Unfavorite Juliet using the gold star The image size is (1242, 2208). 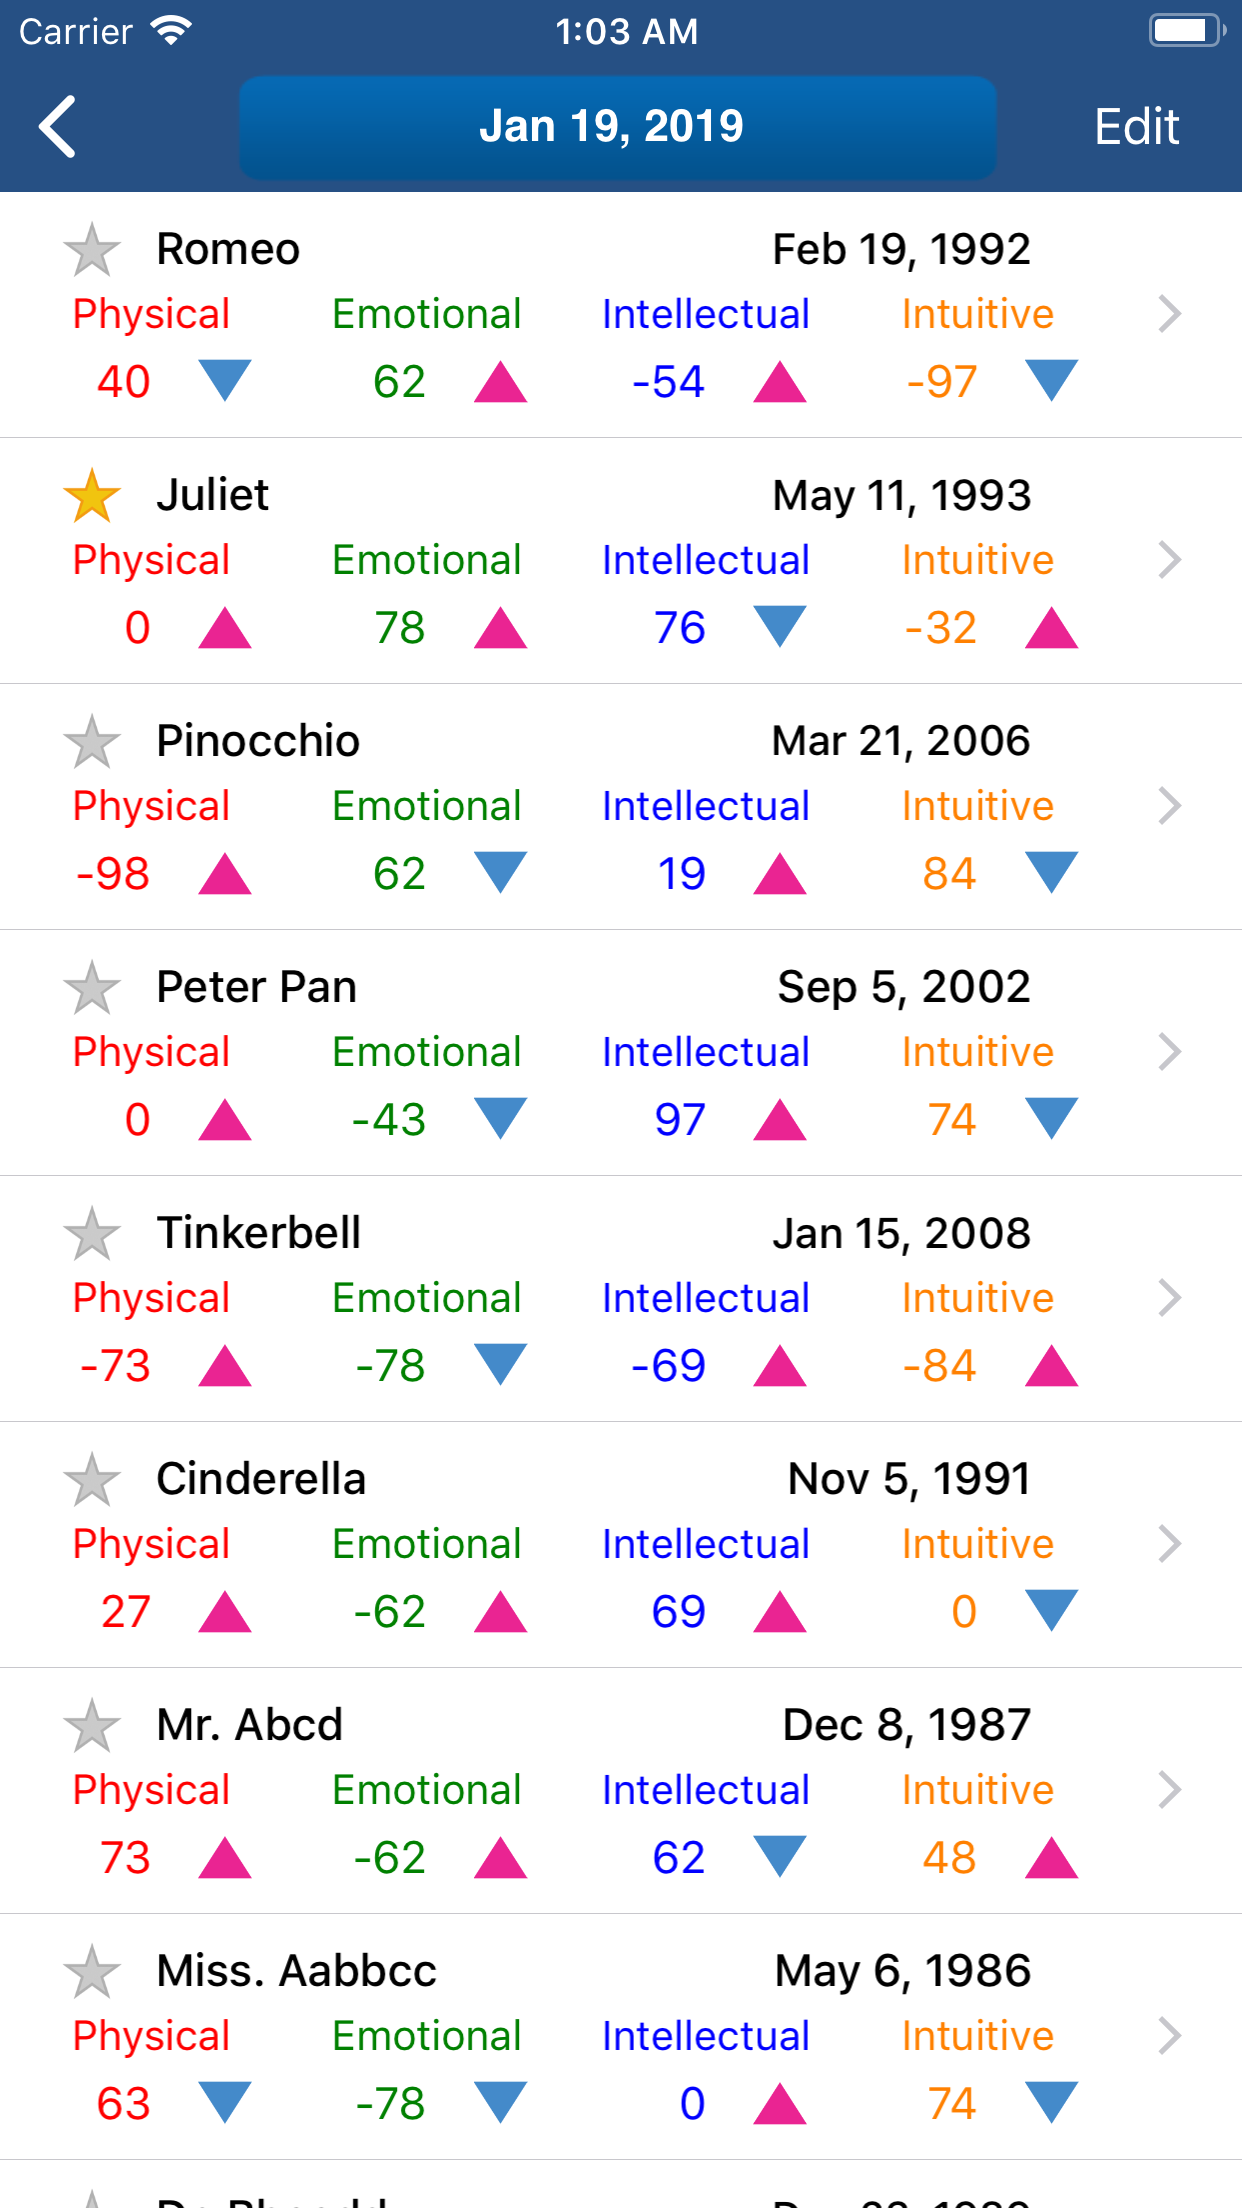(x=92, y=496)
